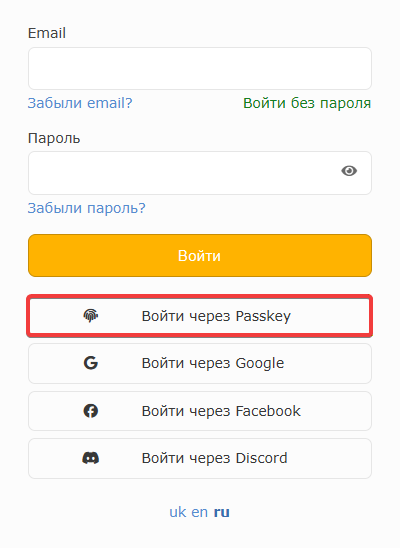Click the Пароль field label
Screen dimensions: 400x548
(54, 138)
